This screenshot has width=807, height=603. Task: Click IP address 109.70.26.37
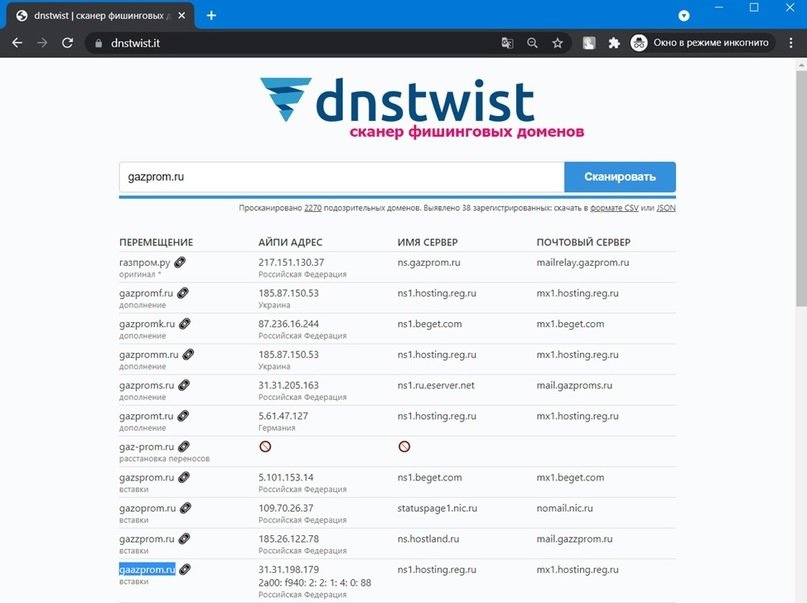(286, 508)
